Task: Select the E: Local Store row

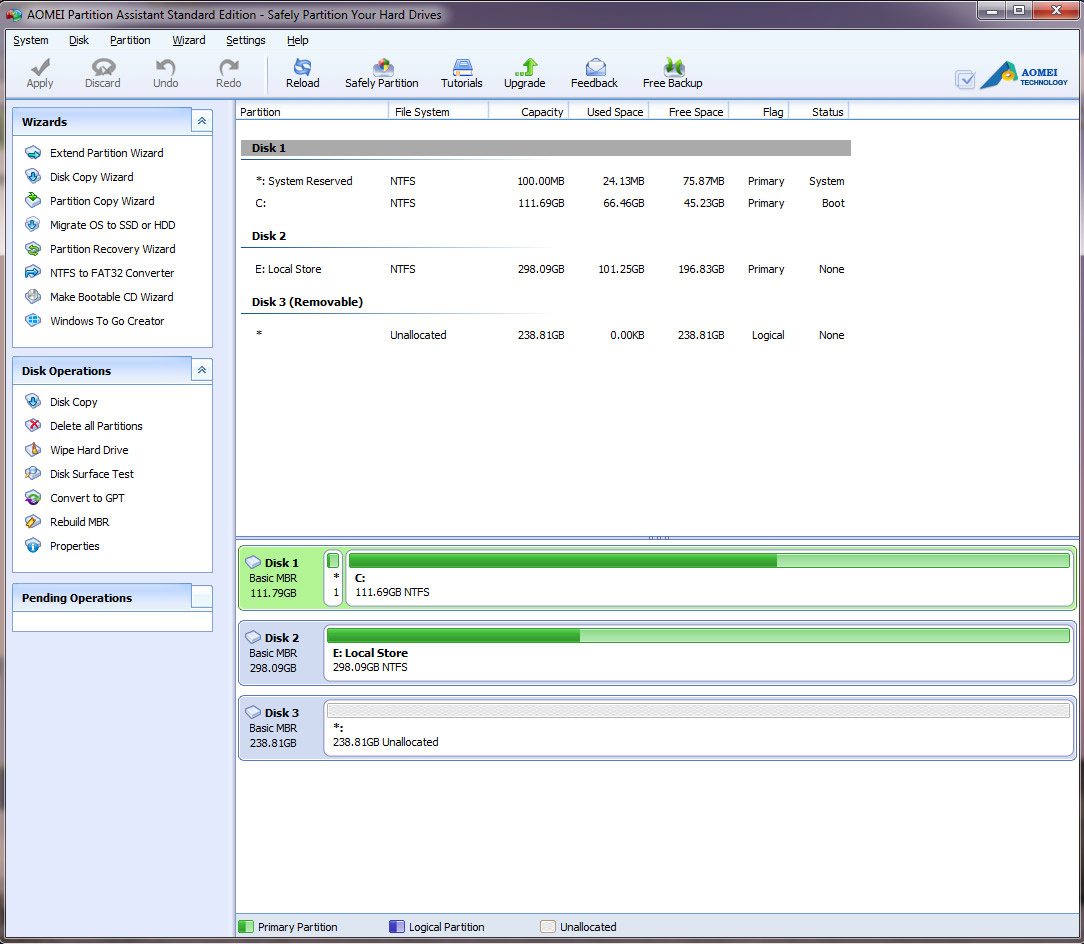Action: pos(545,269)
